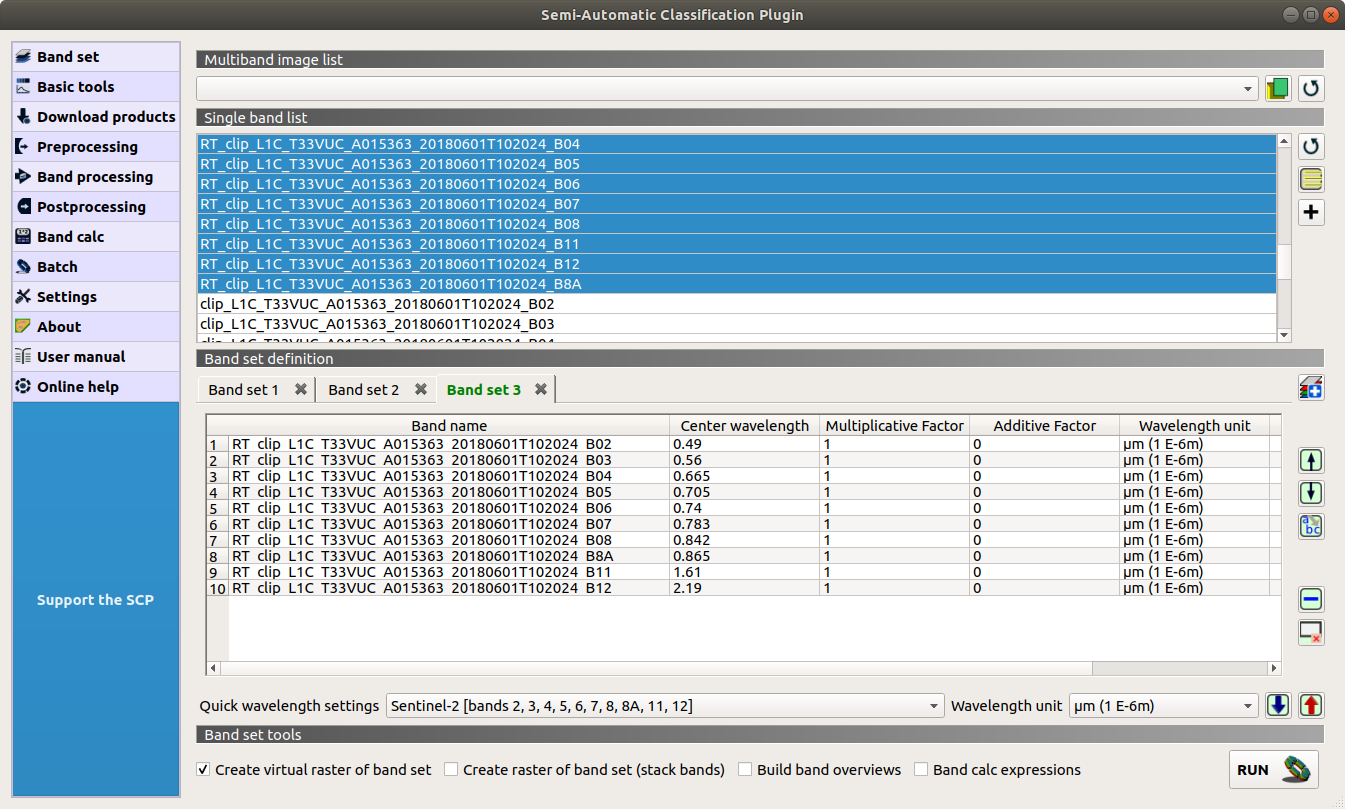Viewport: 1345px width, 809px height.
Task: Add a new band set
Action: point(1310,388)
